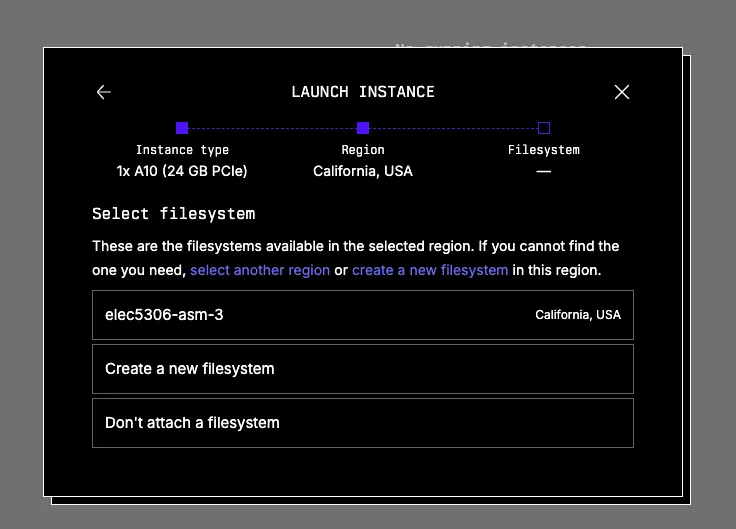Click the LAUNCH INSTANCE title
The height and width of the screenshot is (529, 736).
tap(363, 92)
